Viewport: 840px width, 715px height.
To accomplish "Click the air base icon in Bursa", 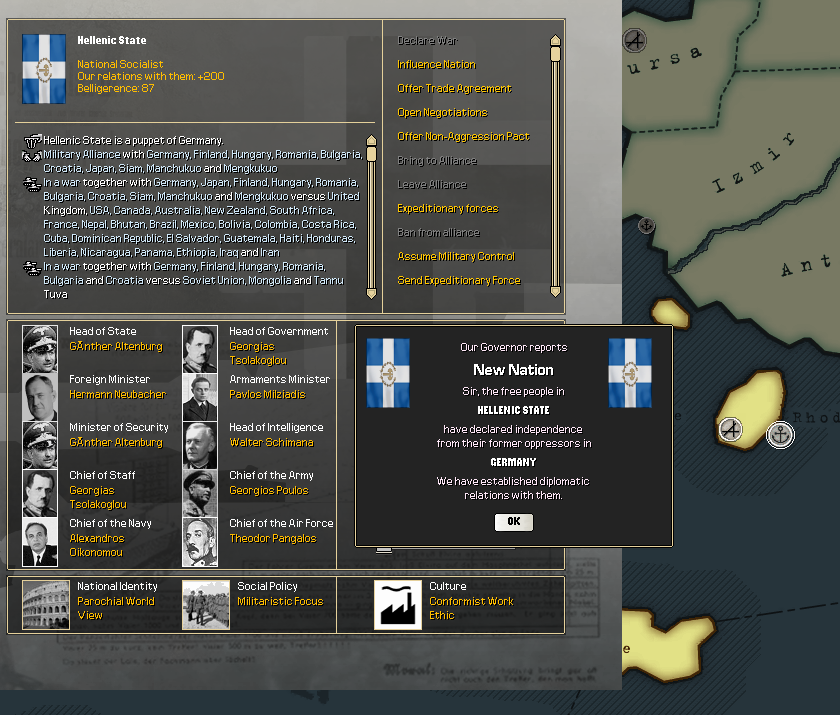I will point(634,40).
